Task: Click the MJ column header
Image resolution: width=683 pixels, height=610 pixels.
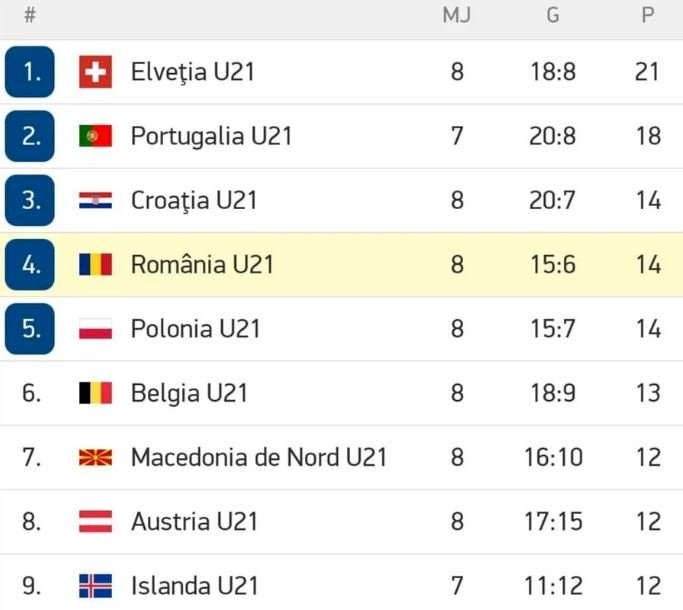Action: click(x=456, y=15)
